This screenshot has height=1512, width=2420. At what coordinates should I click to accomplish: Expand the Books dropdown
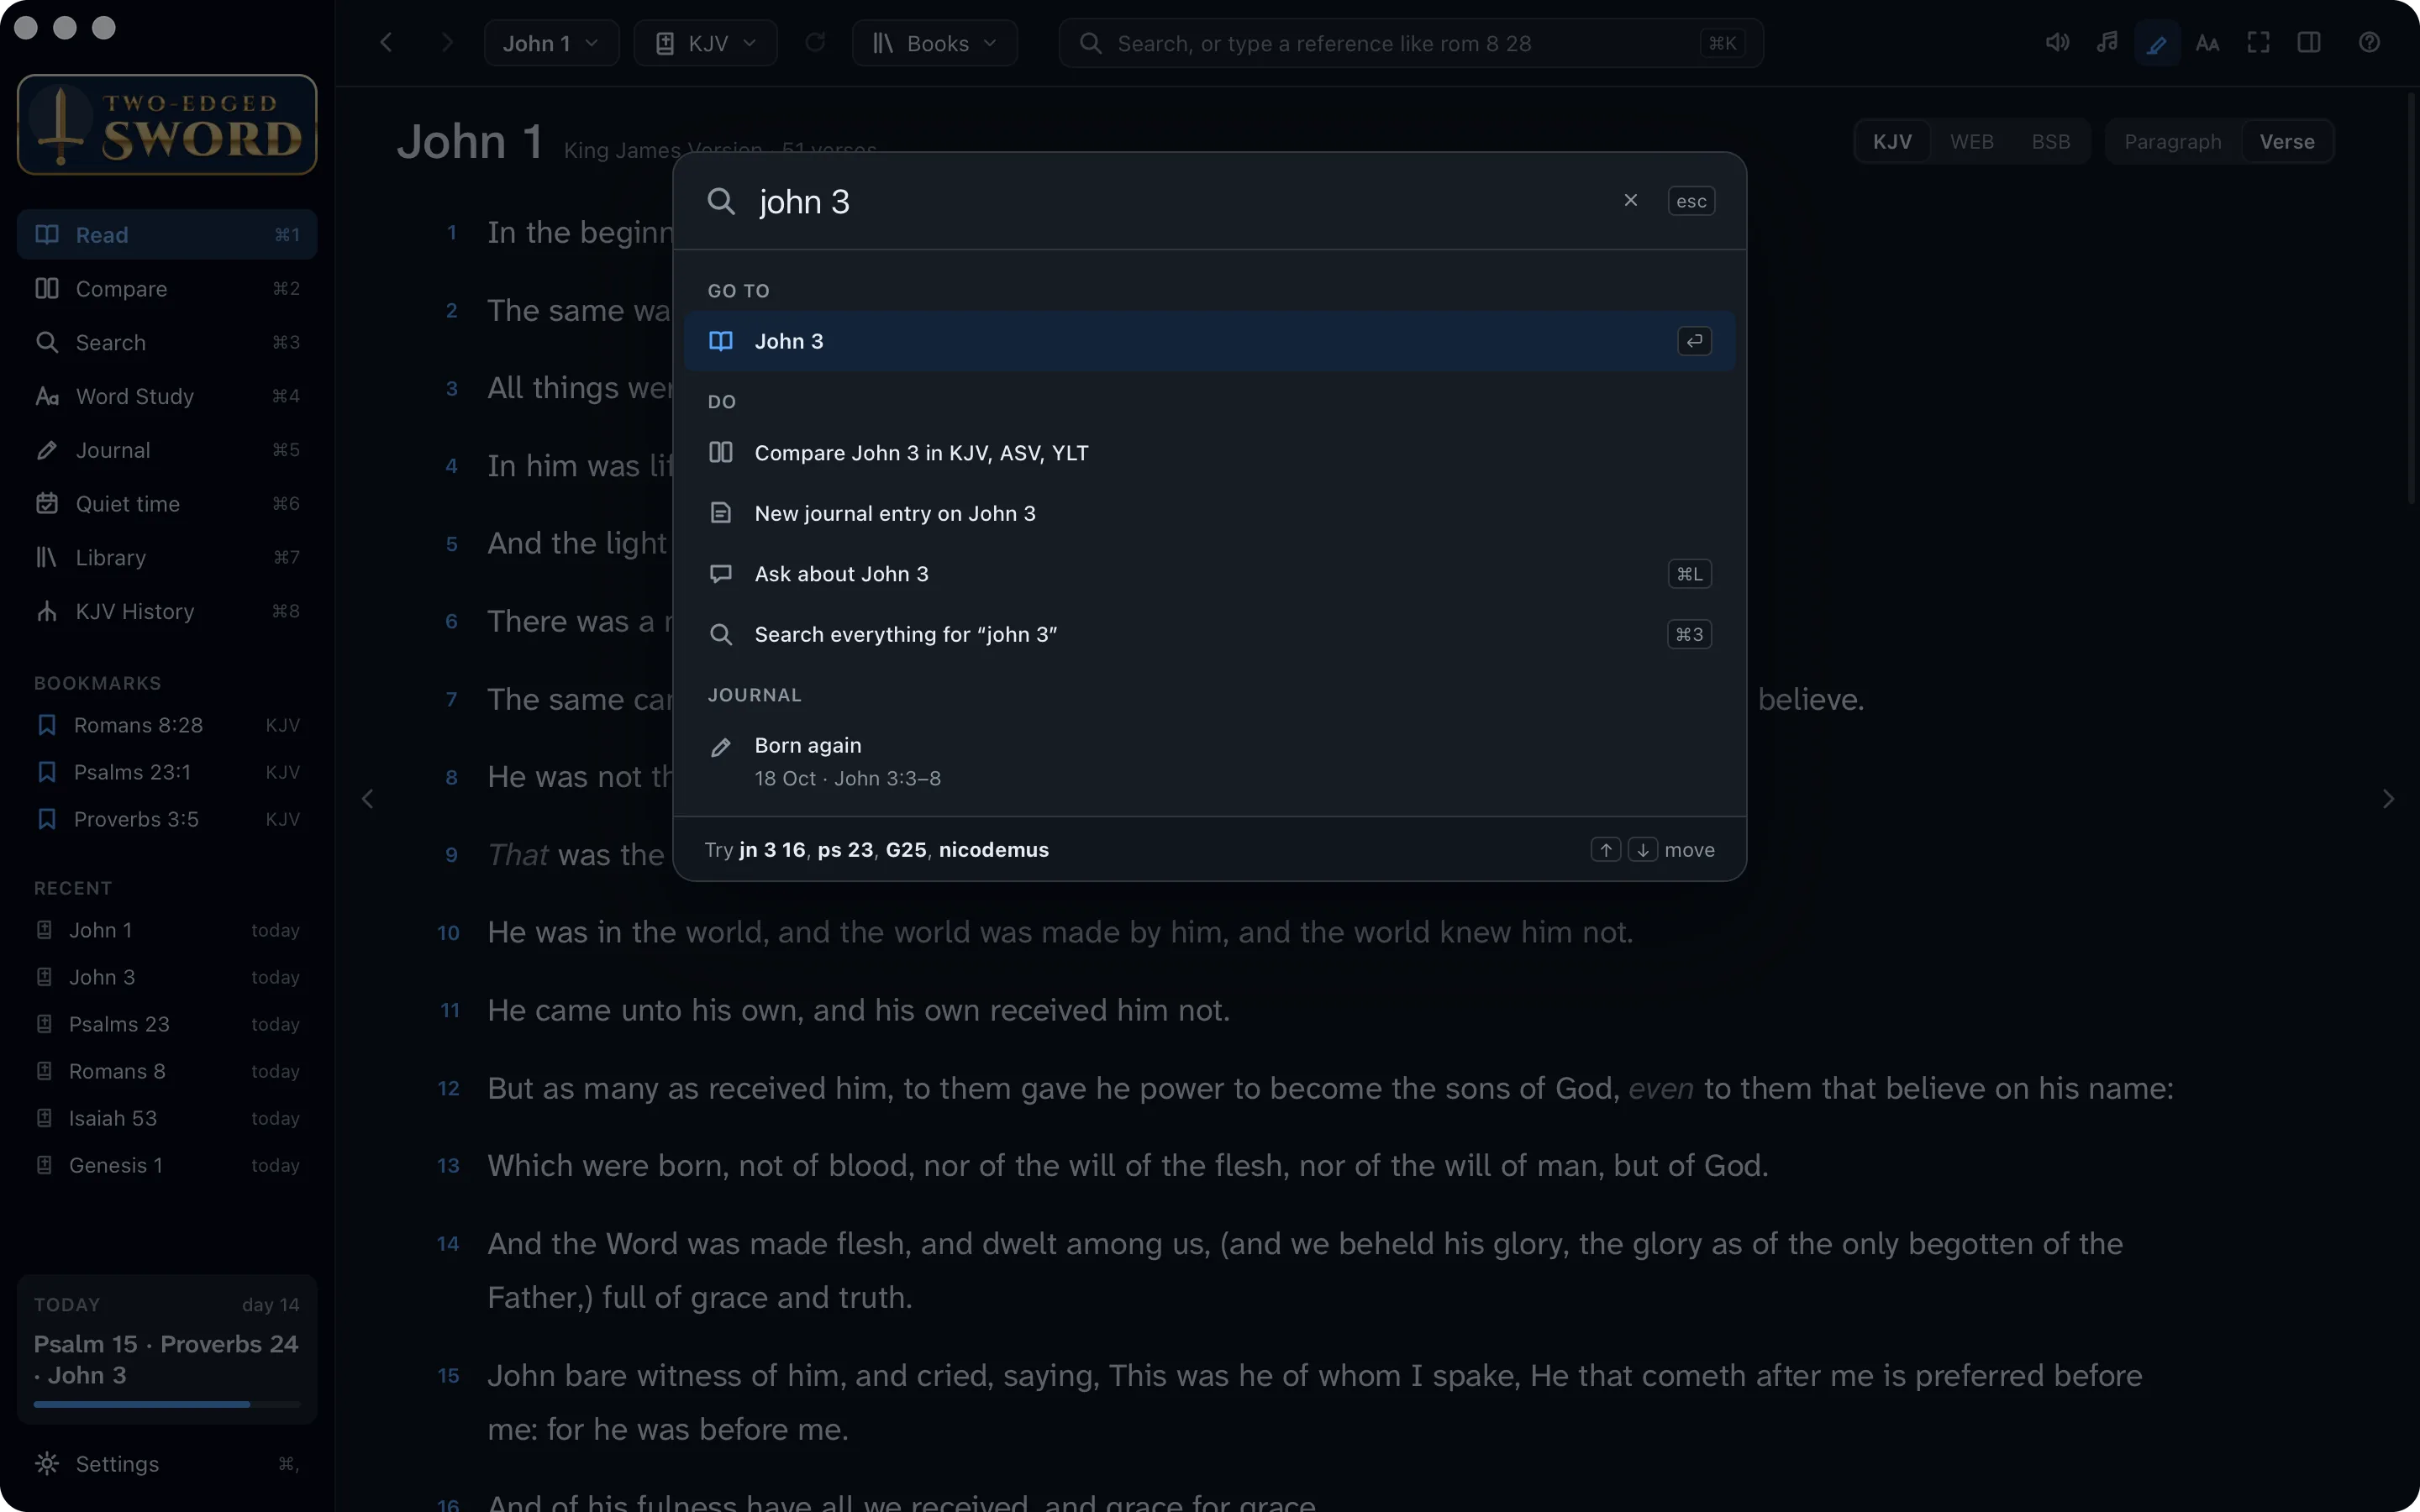coord(934,43)
